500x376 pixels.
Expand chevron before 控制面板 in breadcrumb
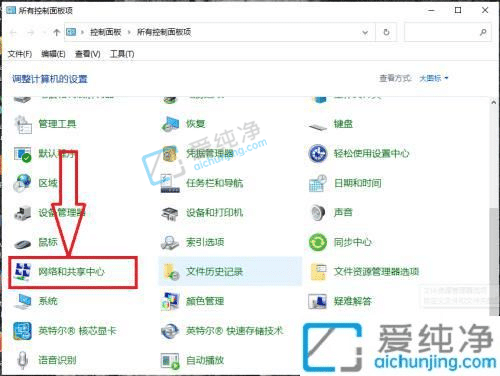coord(82,32)
